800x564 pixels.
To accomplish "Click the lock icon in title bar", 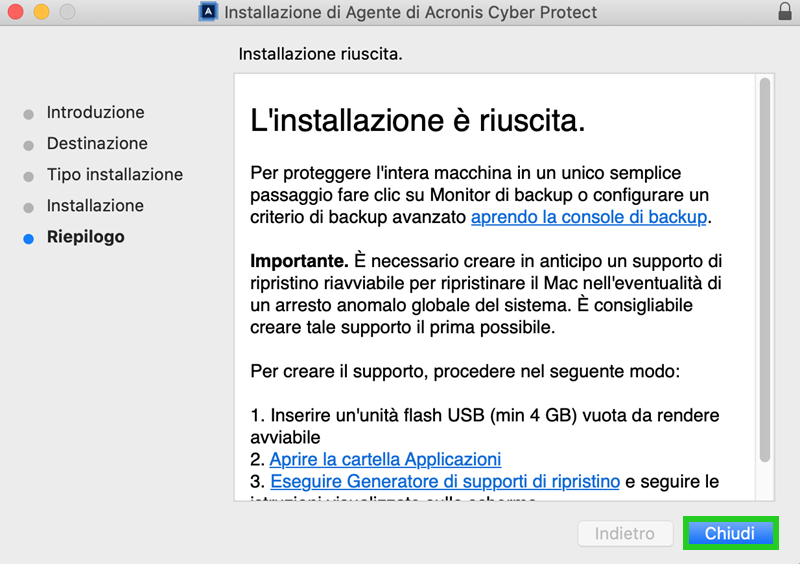I will coord(785,11).
